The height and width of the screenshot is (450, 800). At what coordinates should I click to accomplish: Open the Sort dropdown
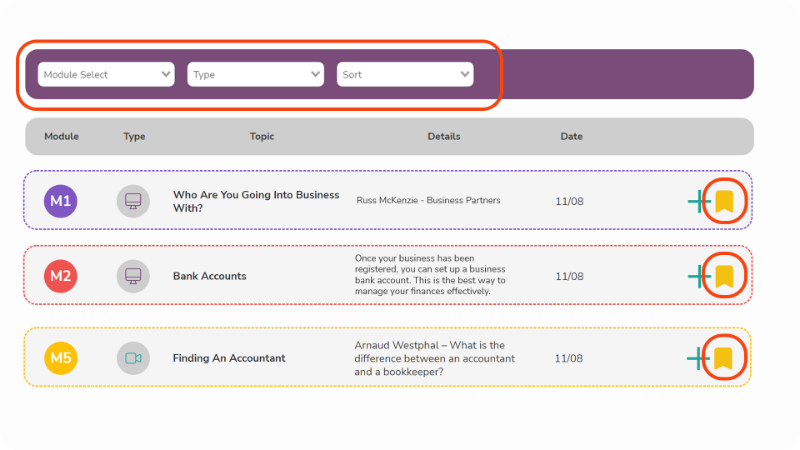[x=405, y=74]
